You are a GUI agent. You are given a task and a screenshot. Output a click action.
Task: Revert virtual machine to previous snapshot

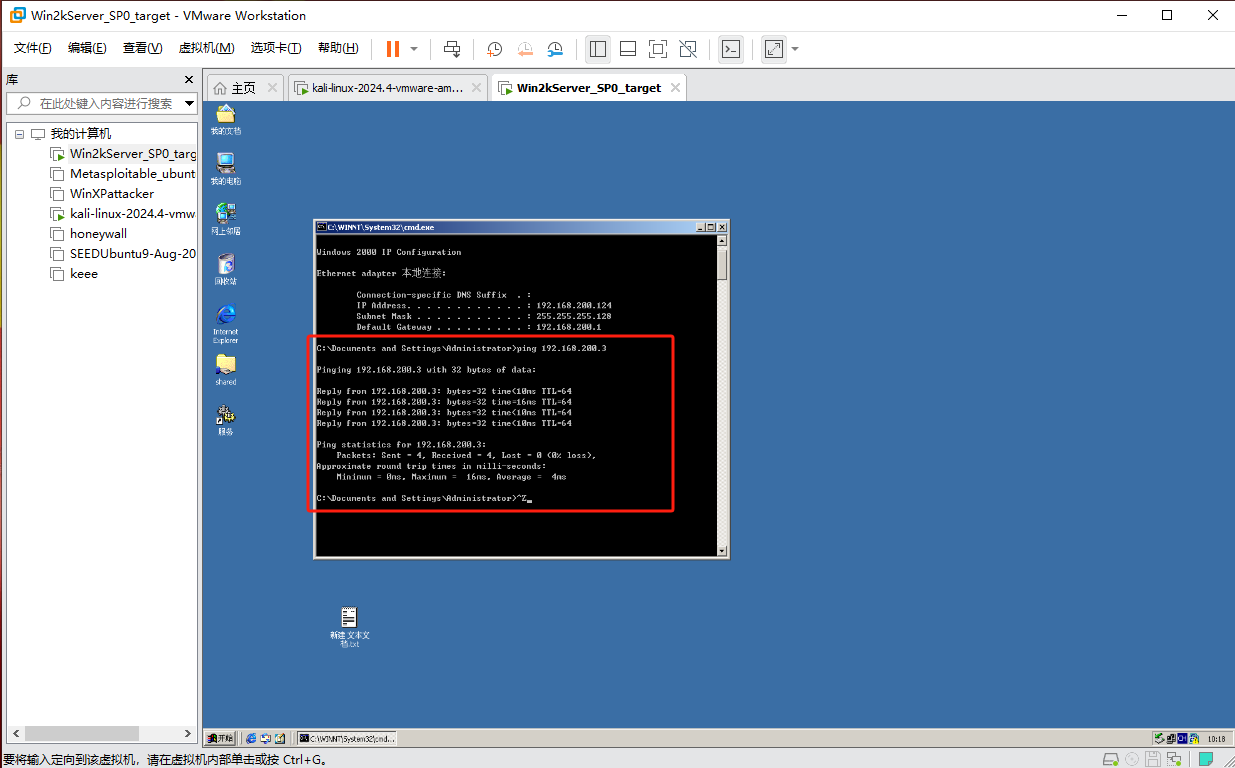click(525, 48)
